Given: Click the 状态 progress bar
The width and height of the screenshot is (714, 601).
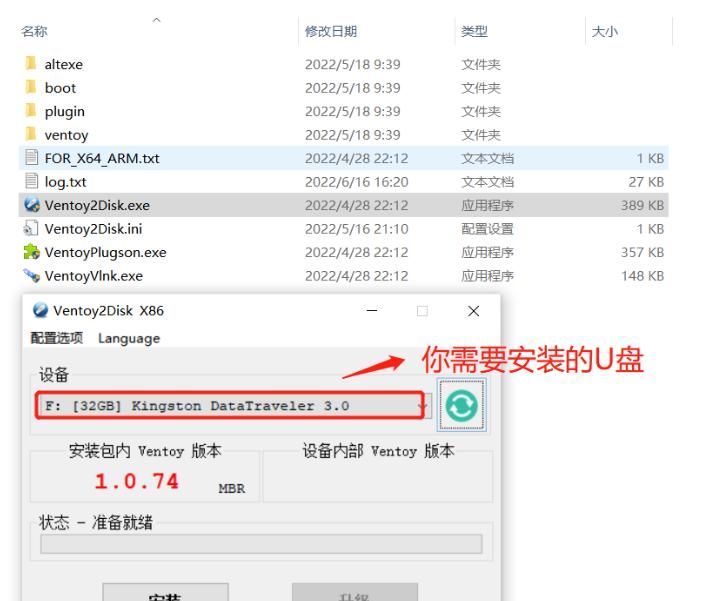Looking at the screenshot, I should click(261, 544).
